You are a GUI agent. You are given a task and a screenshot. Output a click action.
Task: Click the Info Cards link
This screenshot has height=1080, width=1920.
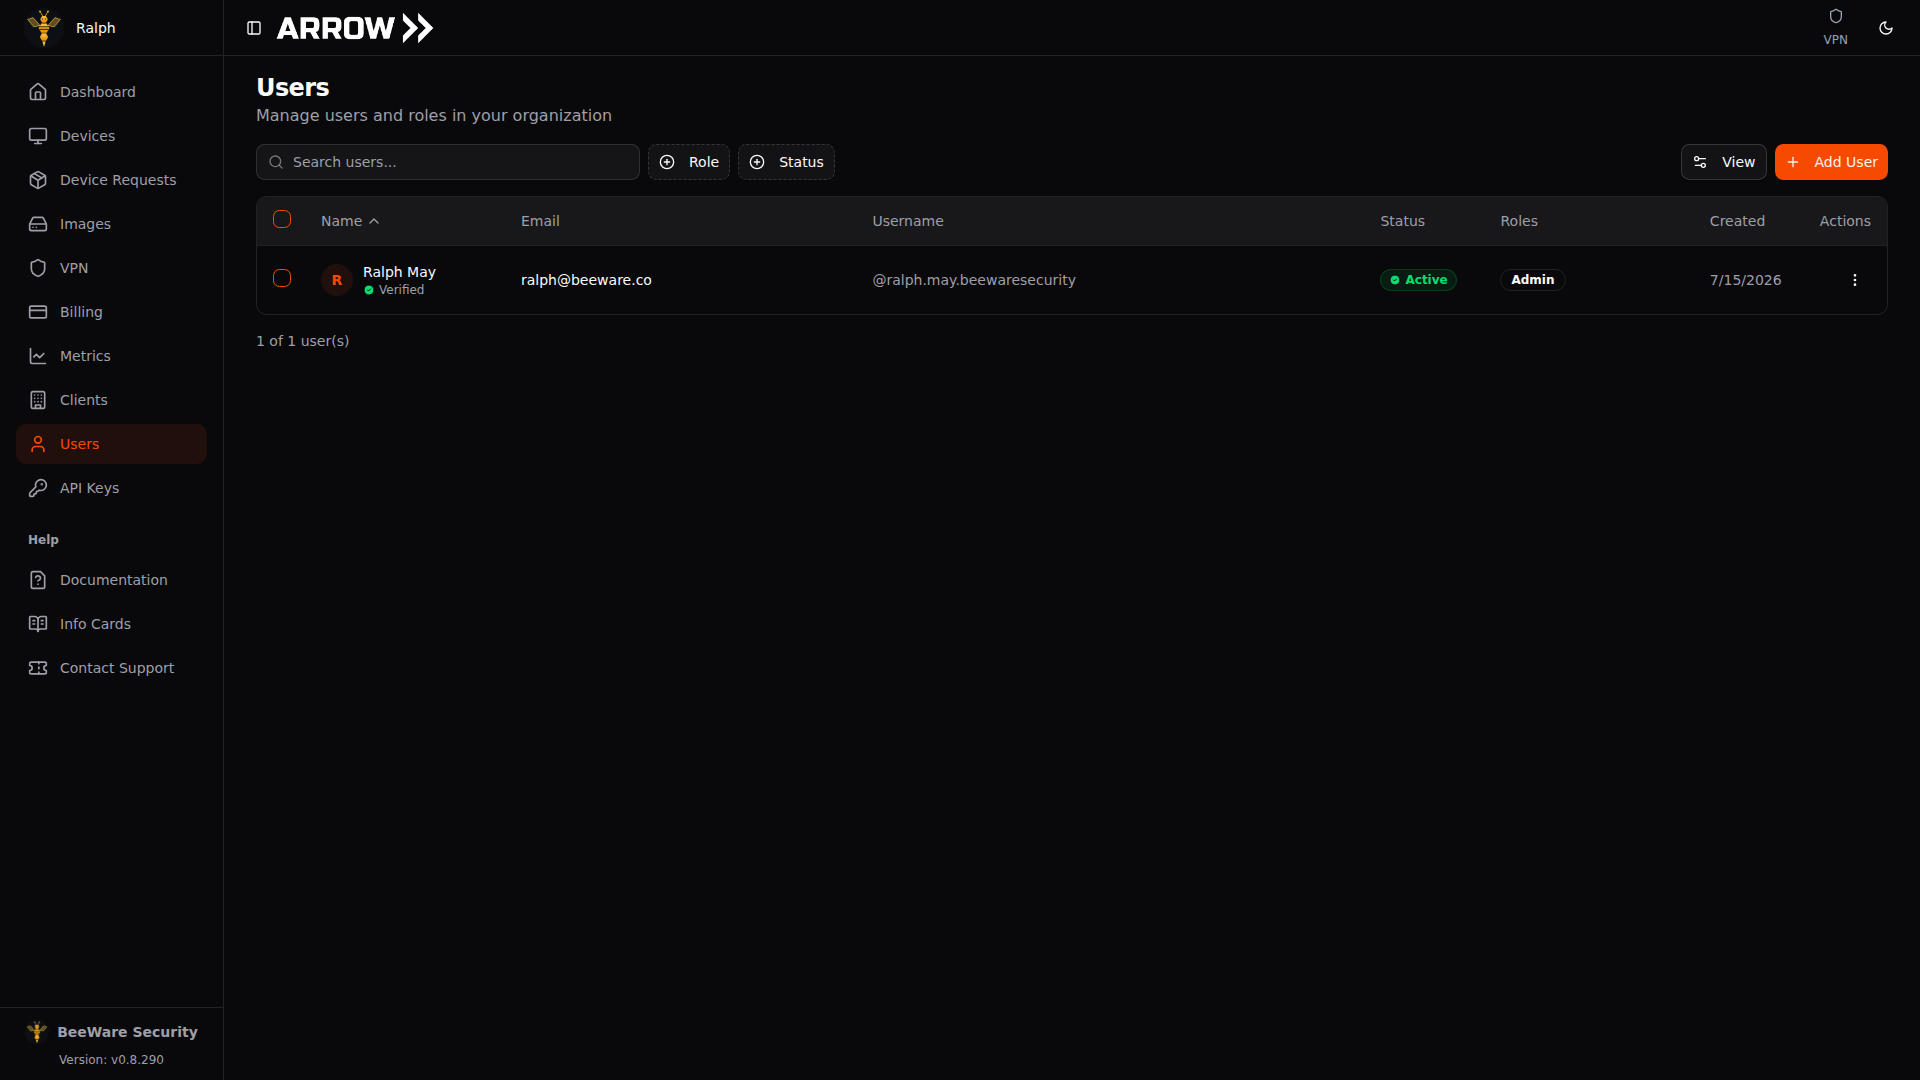[x=111, y=624]
